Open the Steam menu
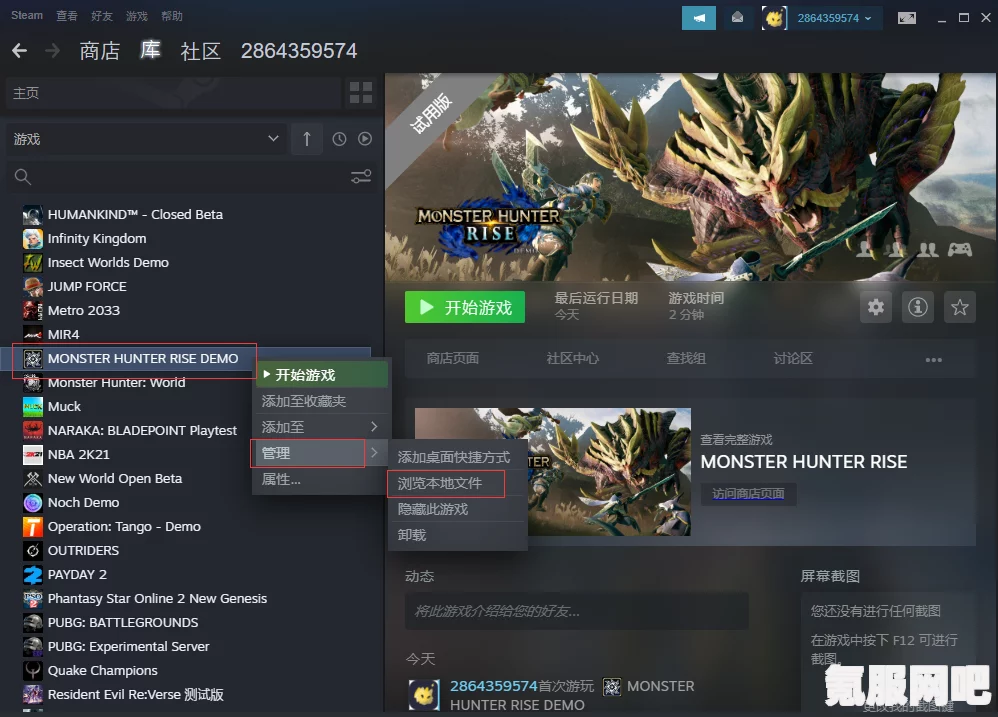The height and width of the screenshot is (717, 998). [27, 15]
